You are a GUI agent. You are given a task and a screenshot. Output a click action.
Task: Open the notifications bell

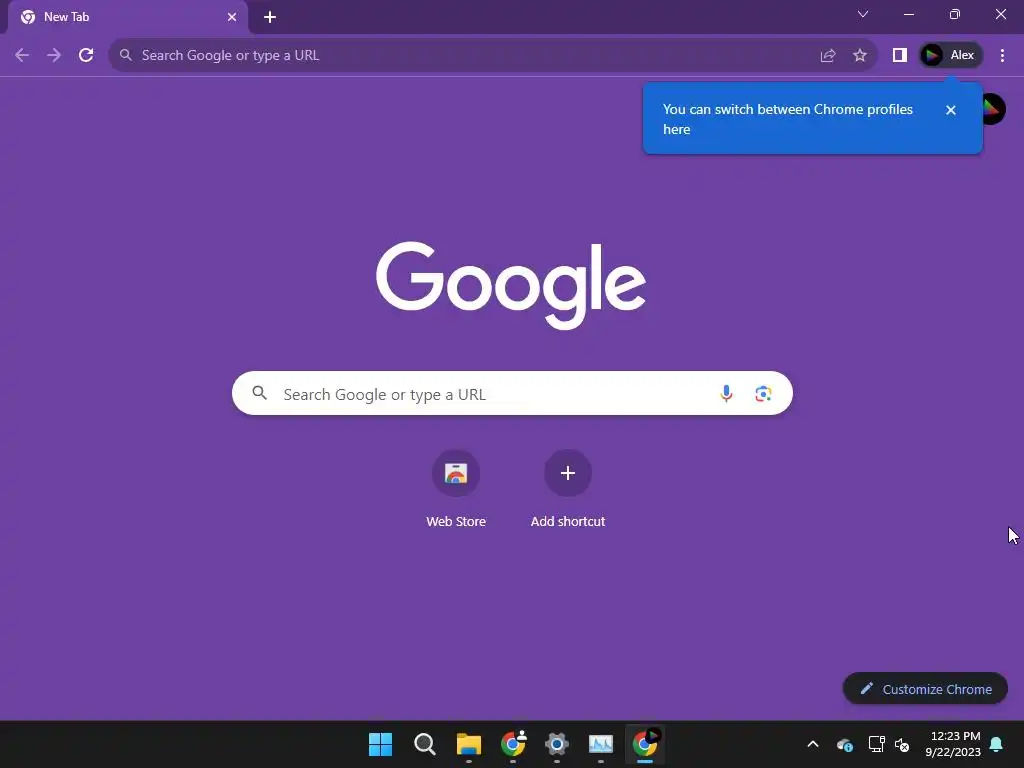(996, 744)
